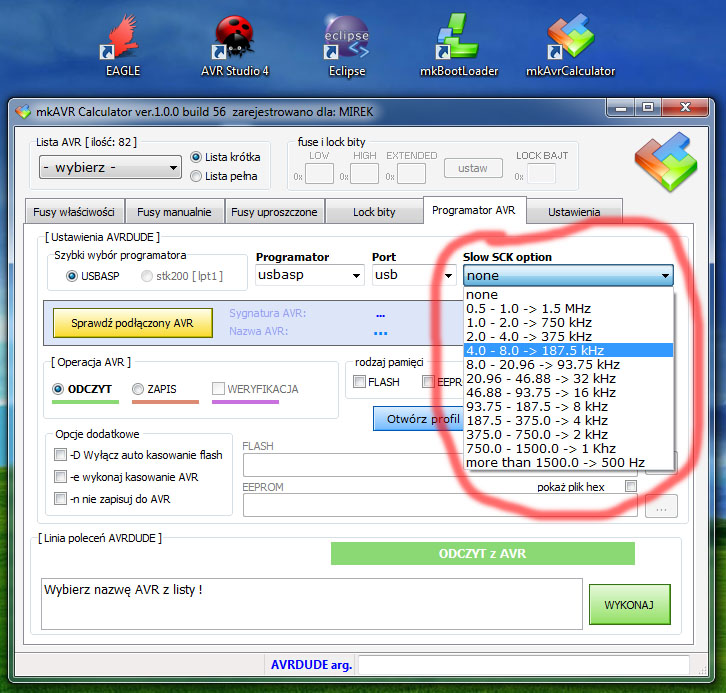
Task: Close the mkAVR Calculator window
Action: pos(685,108)
